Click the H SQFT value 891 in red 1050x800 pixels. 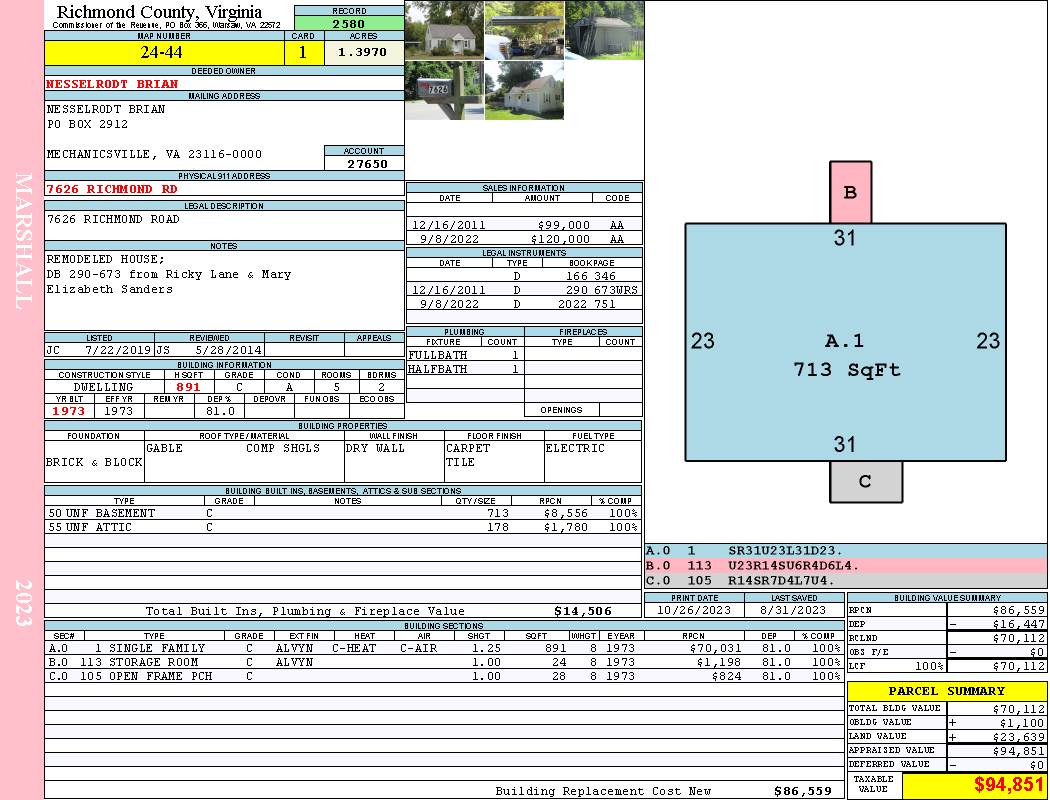tap(188, 387)
